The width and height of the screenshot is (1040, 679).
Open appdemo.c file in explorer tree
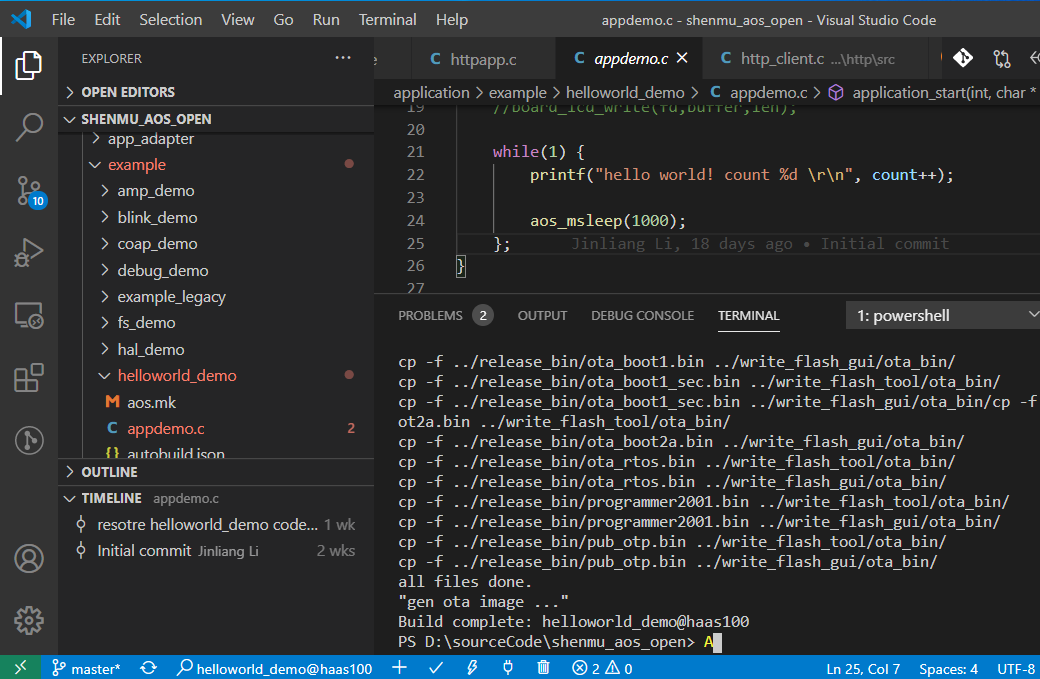pyautogui.click(x=216, y=429)
